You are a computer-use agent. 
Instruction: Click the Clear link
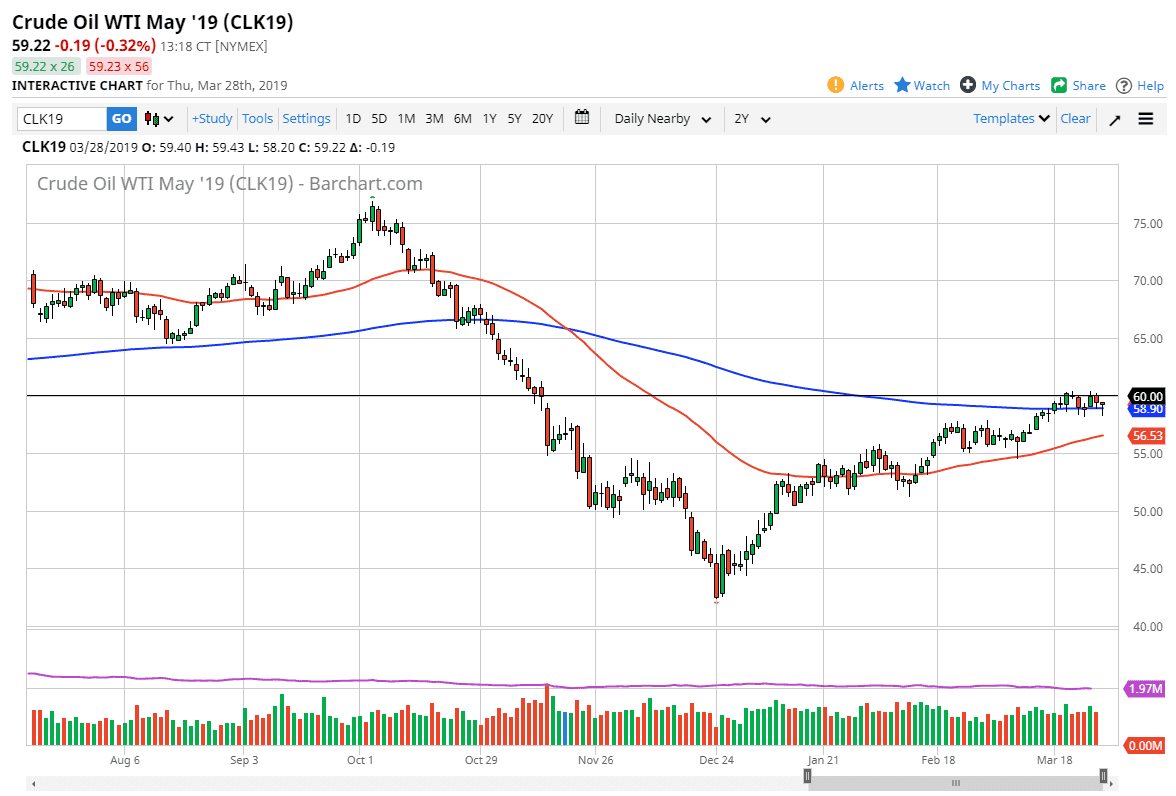[x=1075, y=118]
